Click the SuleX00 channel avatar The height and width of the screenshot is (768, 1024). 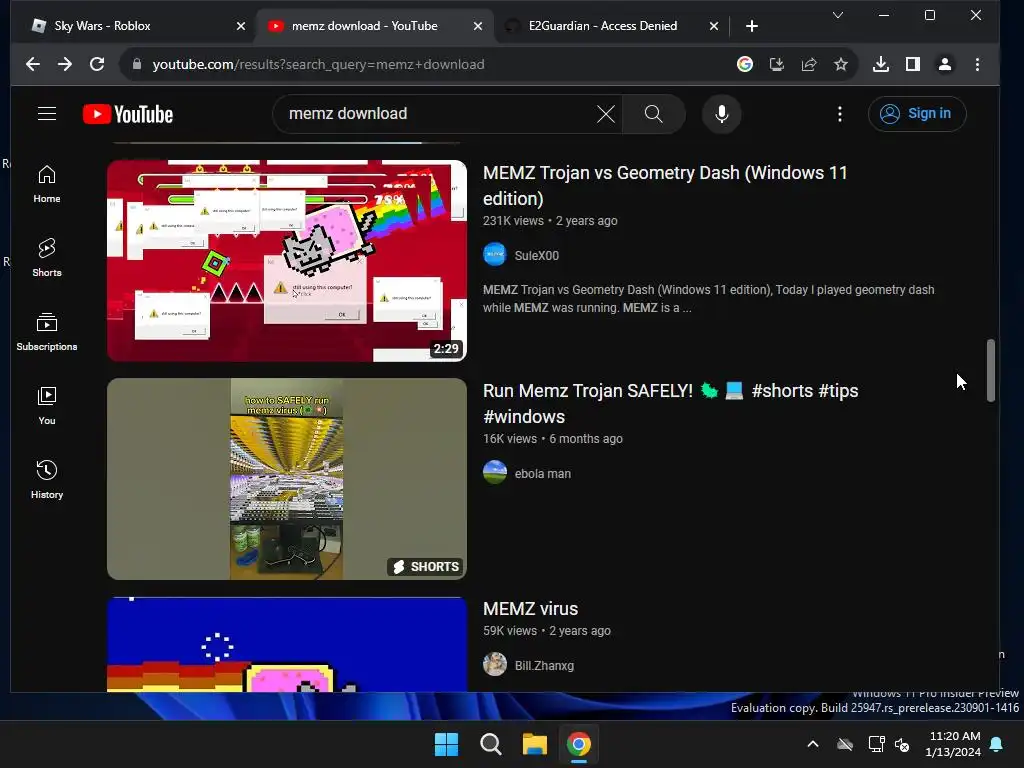point(494,254)
